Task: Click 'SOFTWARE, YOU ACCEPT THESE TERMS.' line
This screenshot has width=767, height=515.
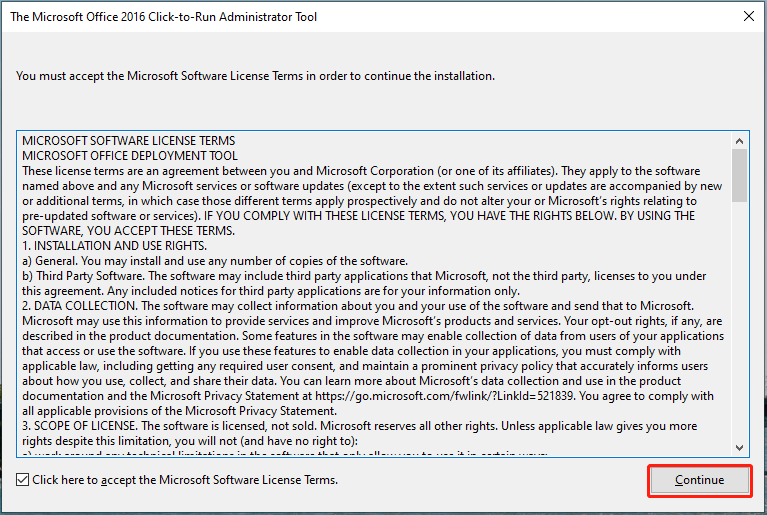Action: [129, 231]
